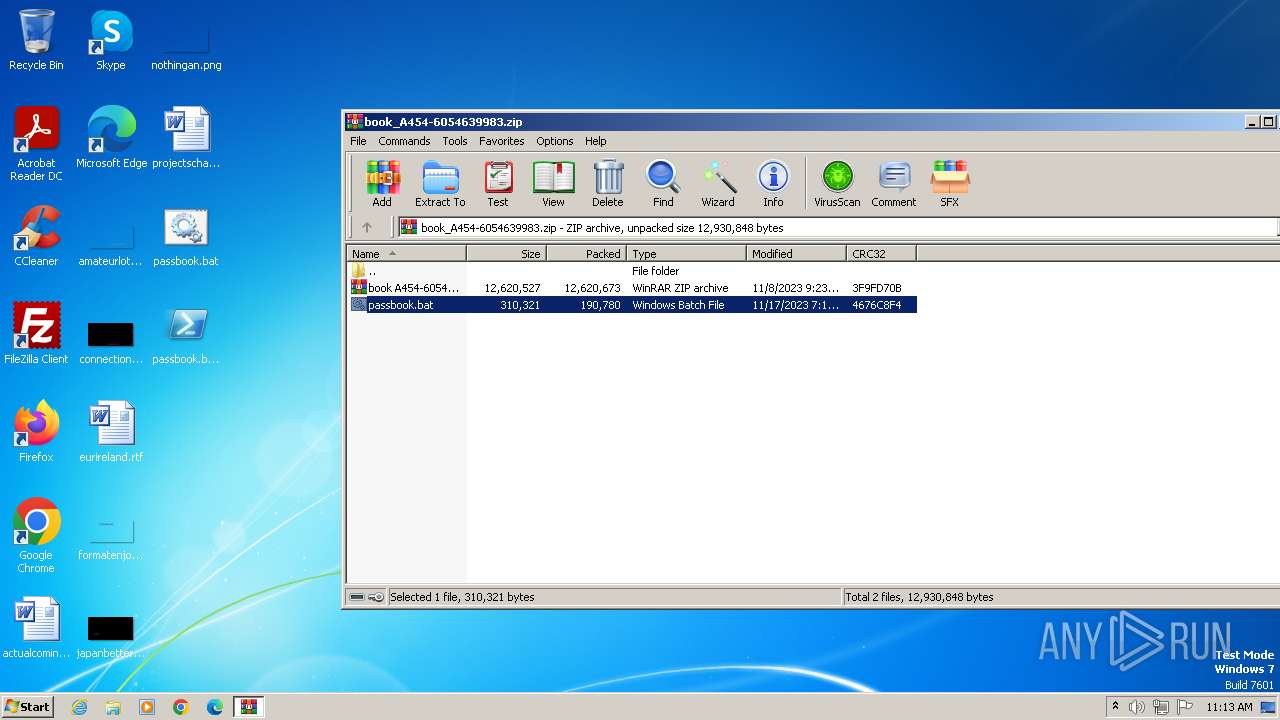This screenshot has width=1280, height=720.
Task: Open the View file tool
Action: 553,184
